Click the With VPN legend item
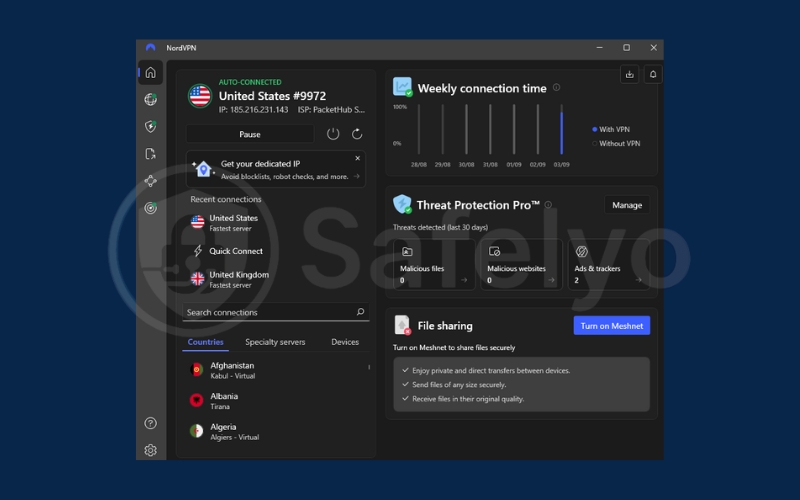Image resolution: width=800 pixels, height=500 pixels. (x=611, y=129)
